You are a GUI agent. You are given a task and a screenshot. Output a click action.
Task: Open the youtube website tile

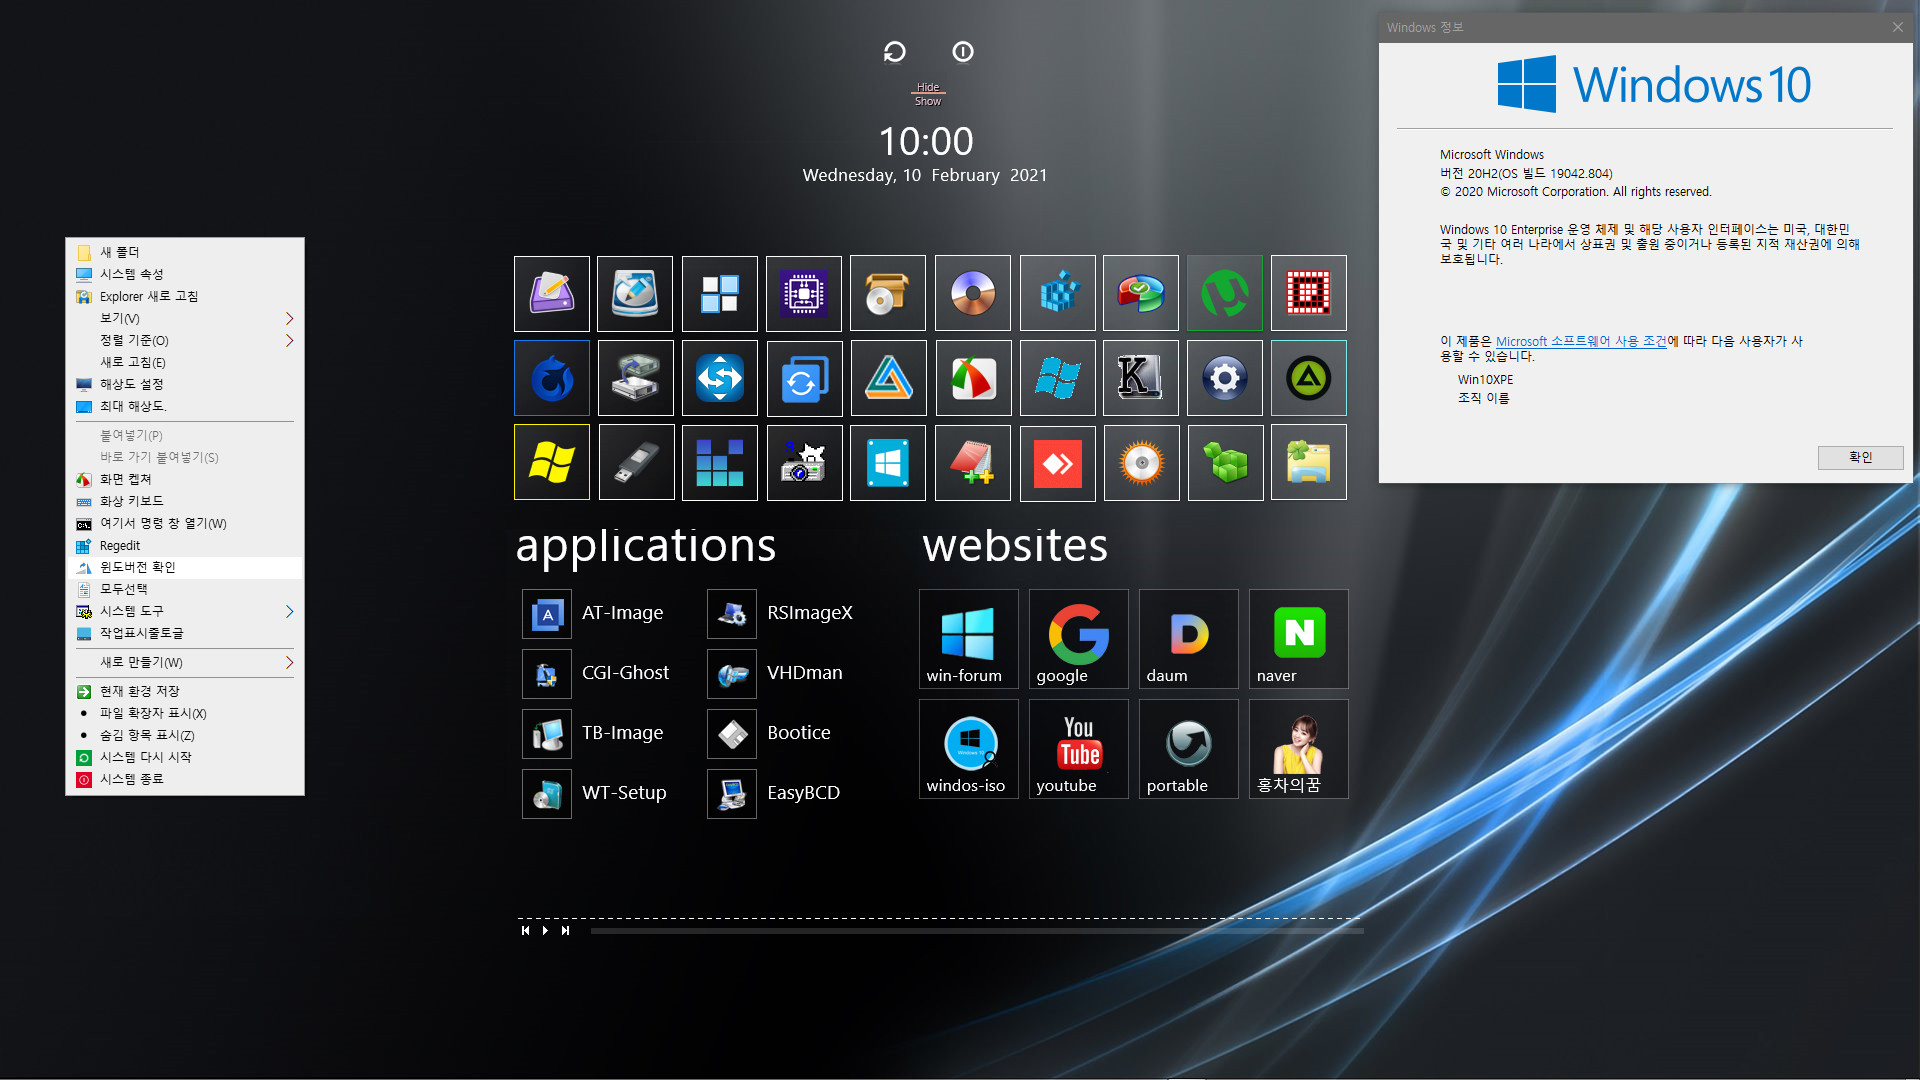point(1079,749)
